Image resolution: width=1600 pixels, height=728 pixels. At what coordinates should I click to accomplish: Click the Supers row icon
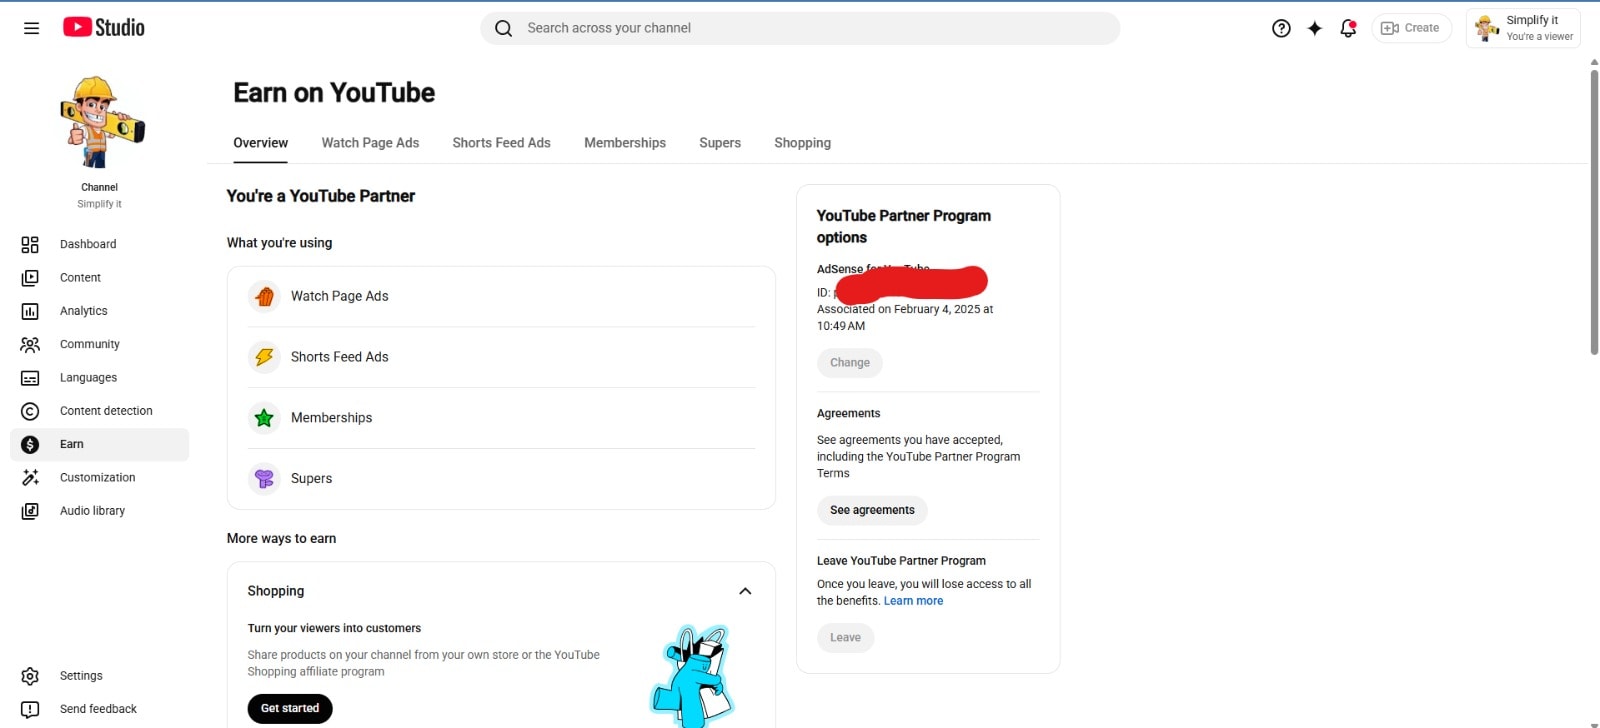[264, 479]
